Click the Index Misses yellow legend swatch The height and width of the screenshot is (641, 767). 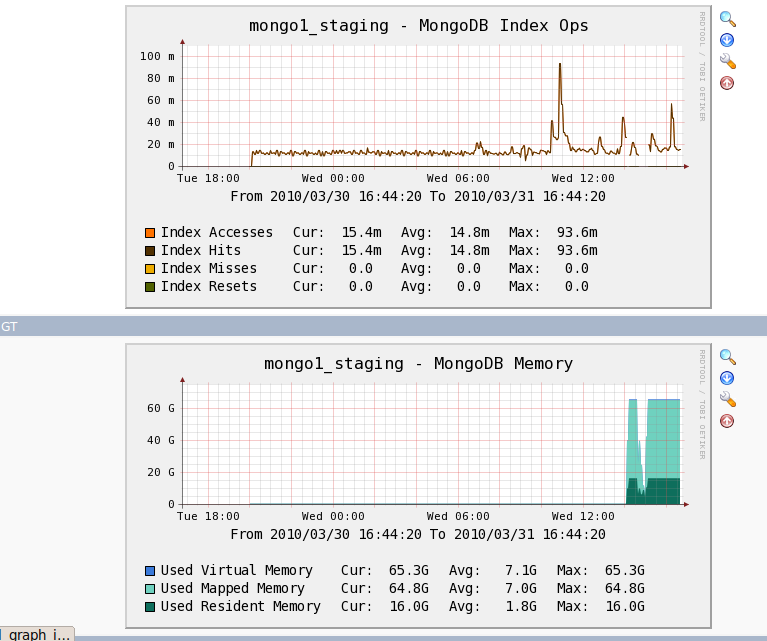click(x=150, y=269)
